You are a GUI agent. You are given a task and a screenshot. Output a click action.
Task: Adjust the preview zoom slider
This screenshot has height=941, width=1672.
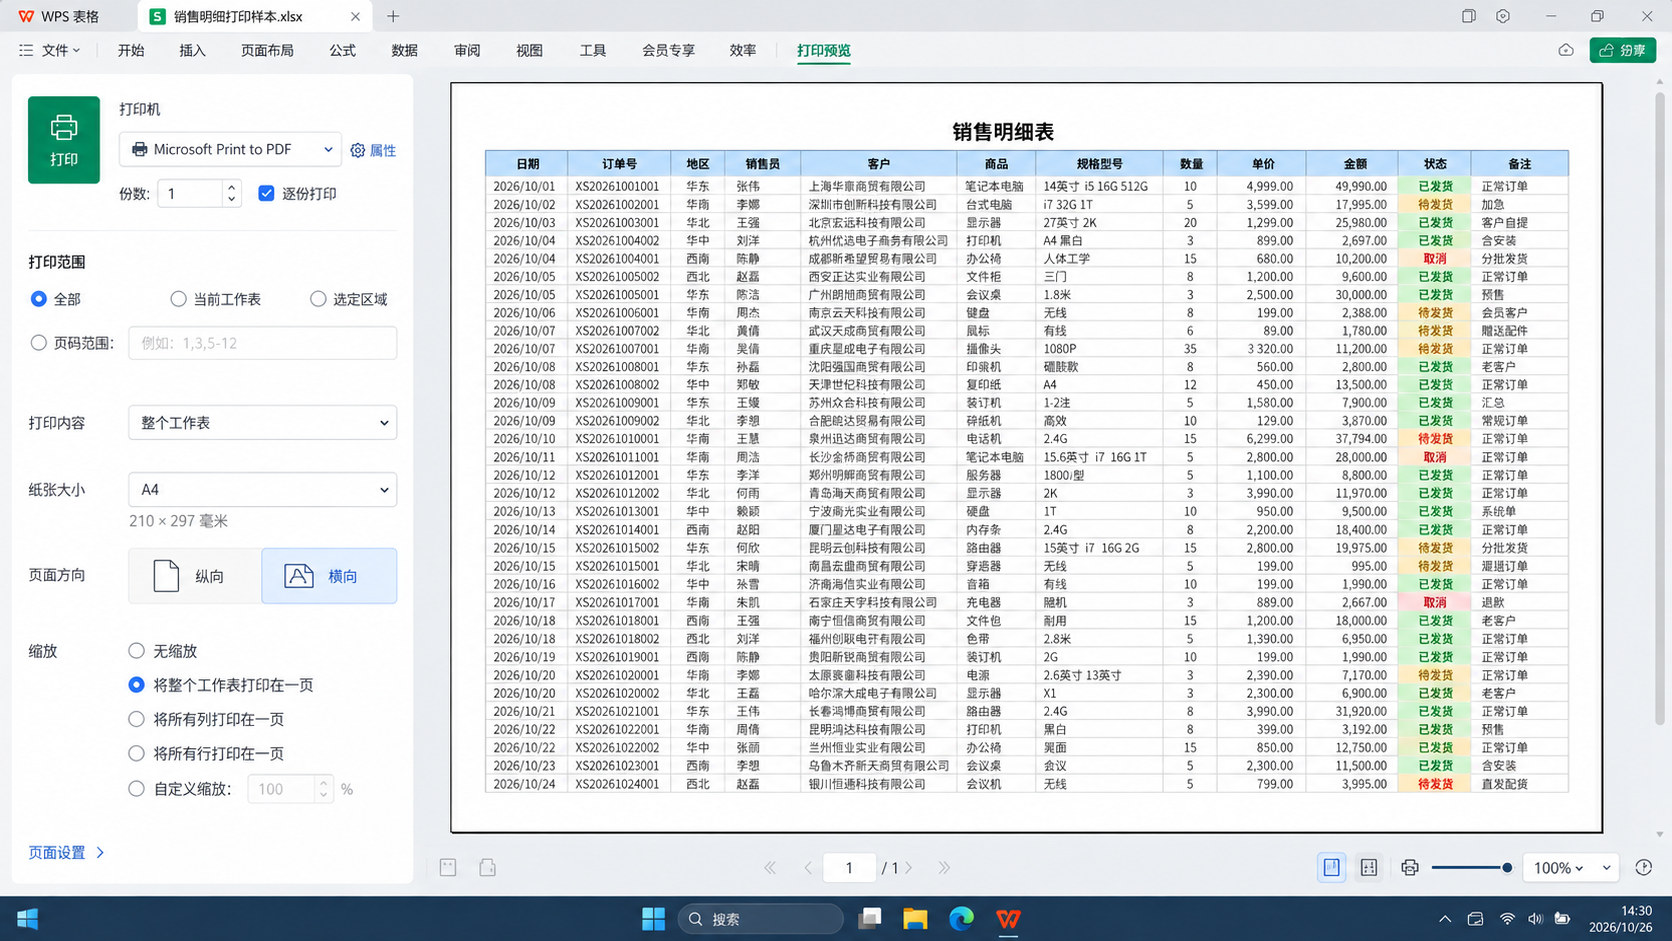(x=1507, y=868)
